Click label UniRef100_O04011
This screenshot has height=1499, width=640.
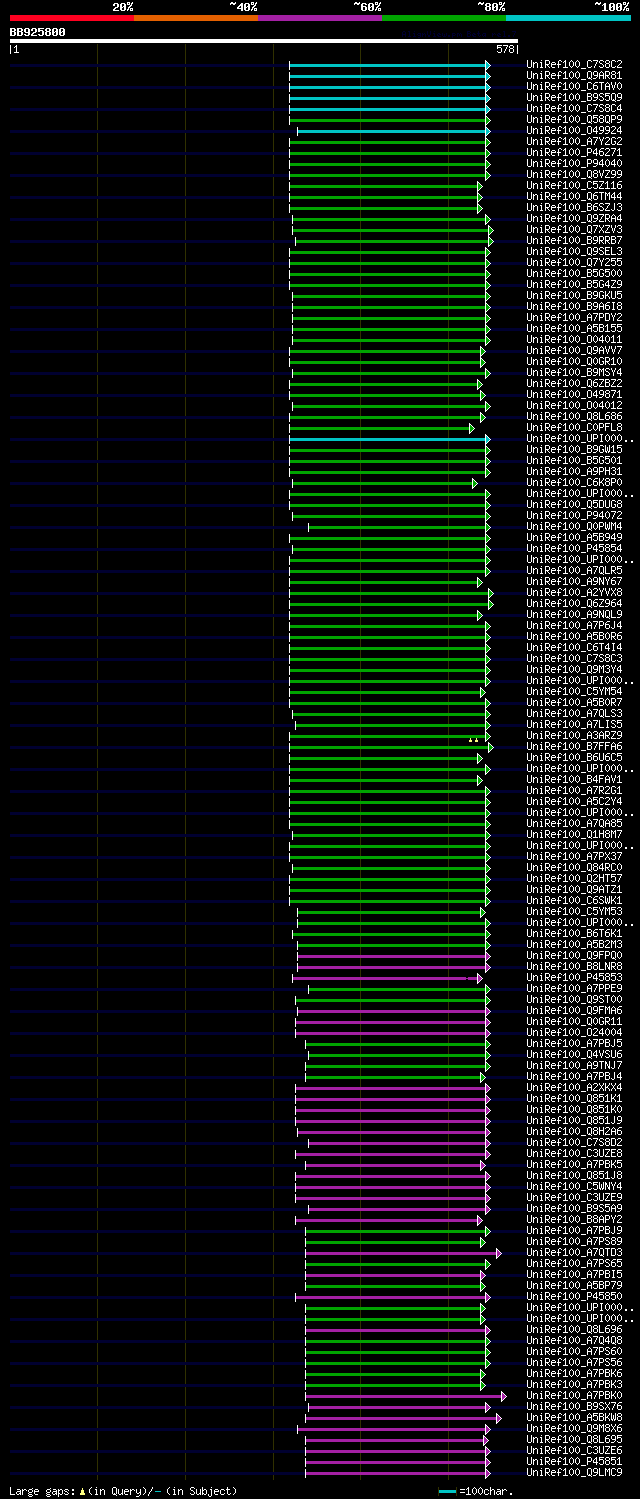[574, 340]
